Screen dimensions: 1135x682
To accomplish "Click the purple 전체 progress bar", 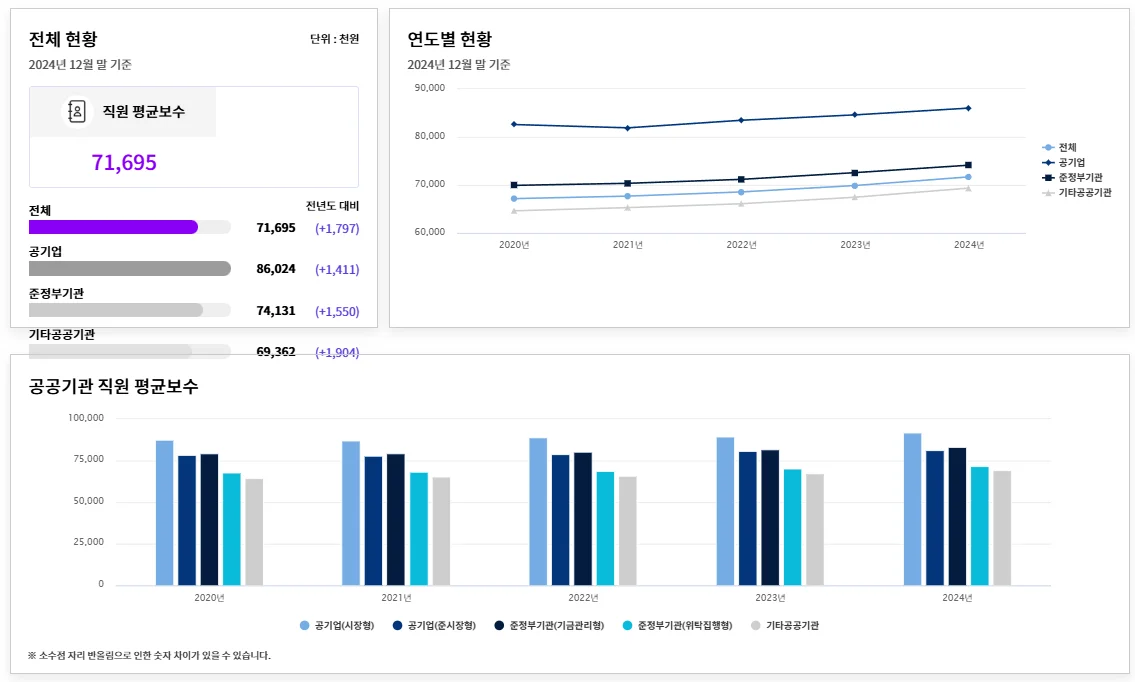I will pyautogui.click(x=113, y=227).
